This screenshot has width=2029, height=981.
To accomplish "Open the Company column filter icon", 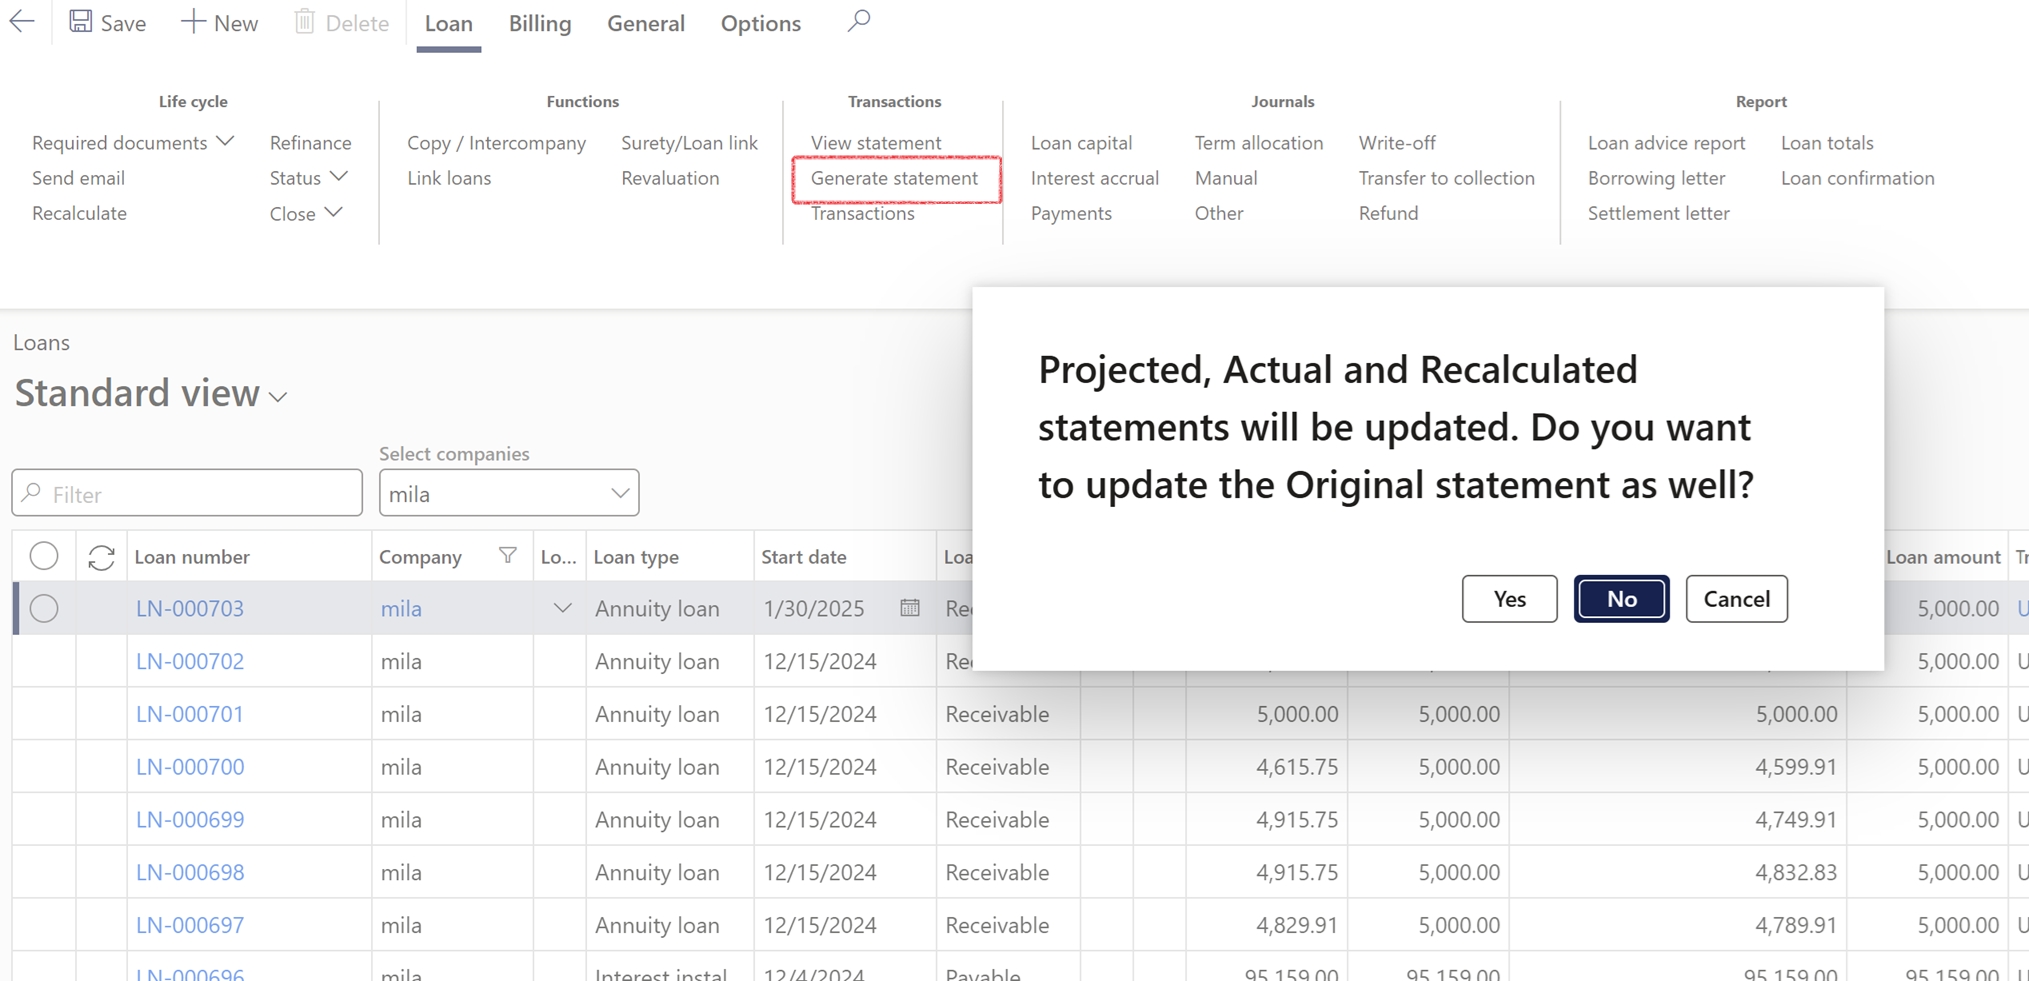I will click(x=508, y=556).
